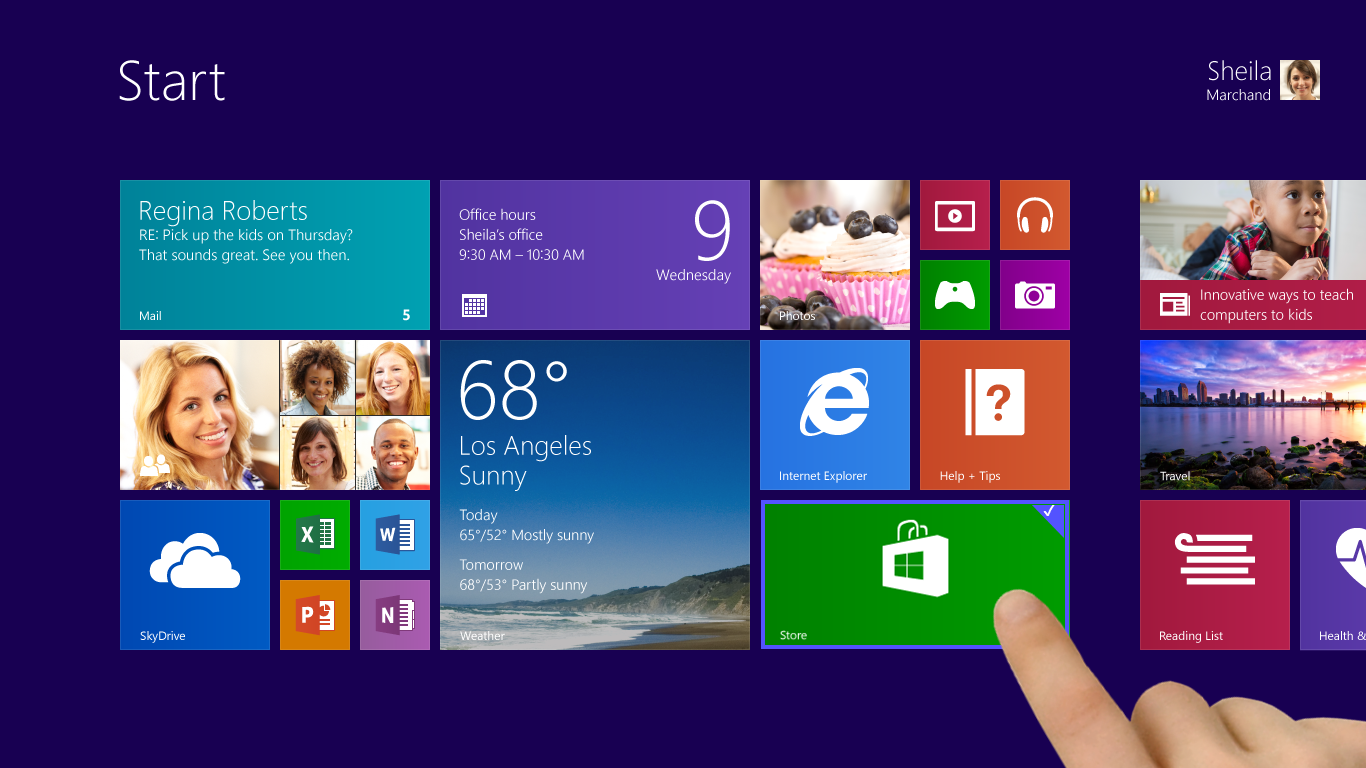Screen dimensions: 1366x768
Task: Open the Reading List tile
Action: tap(1215, 575)
